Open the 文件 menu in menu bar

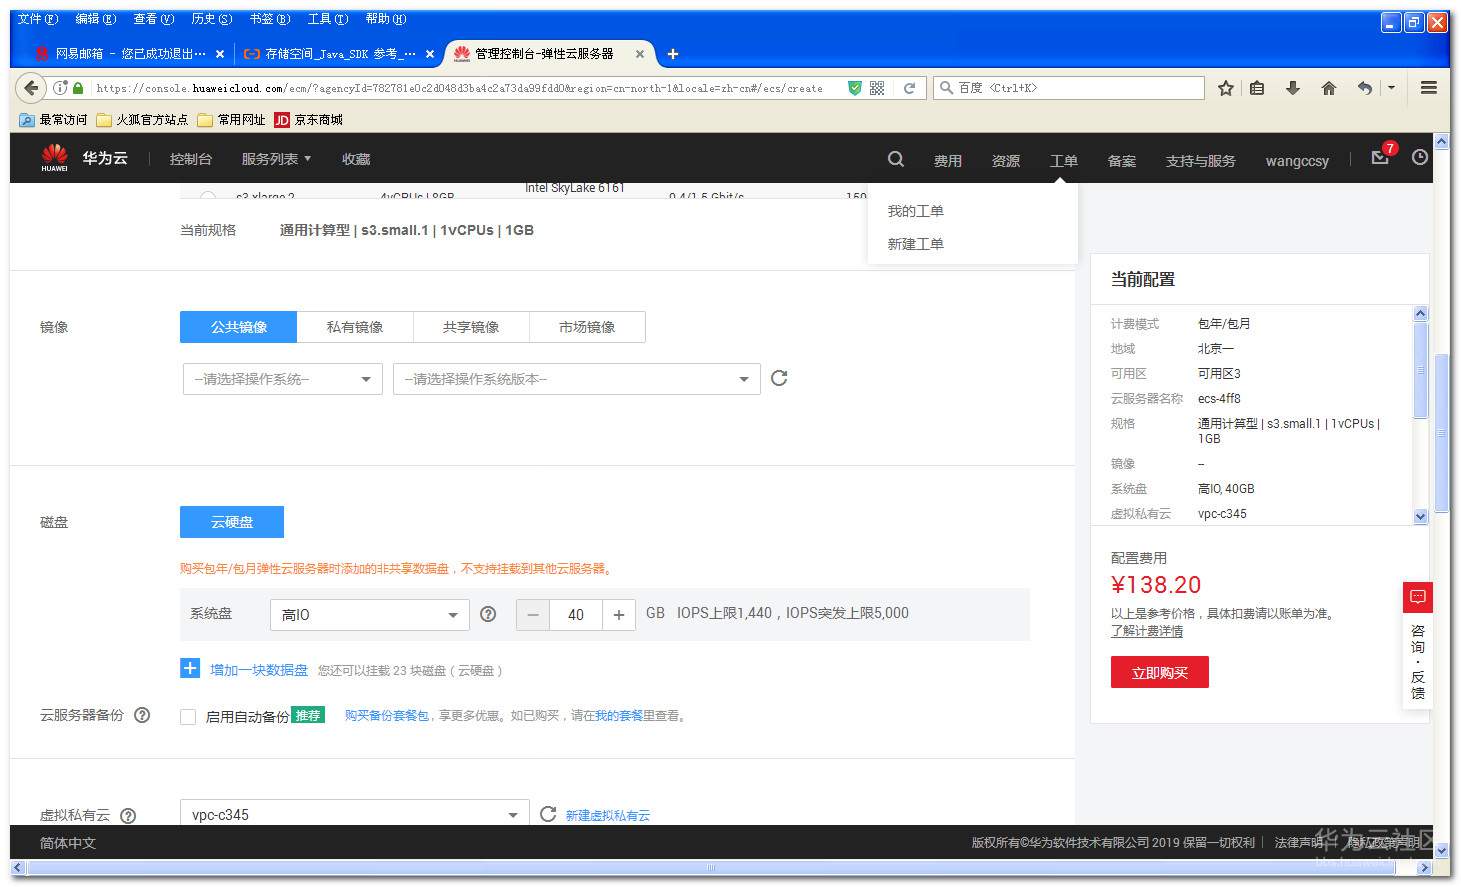pyautogui.click(x=38, y=19)
